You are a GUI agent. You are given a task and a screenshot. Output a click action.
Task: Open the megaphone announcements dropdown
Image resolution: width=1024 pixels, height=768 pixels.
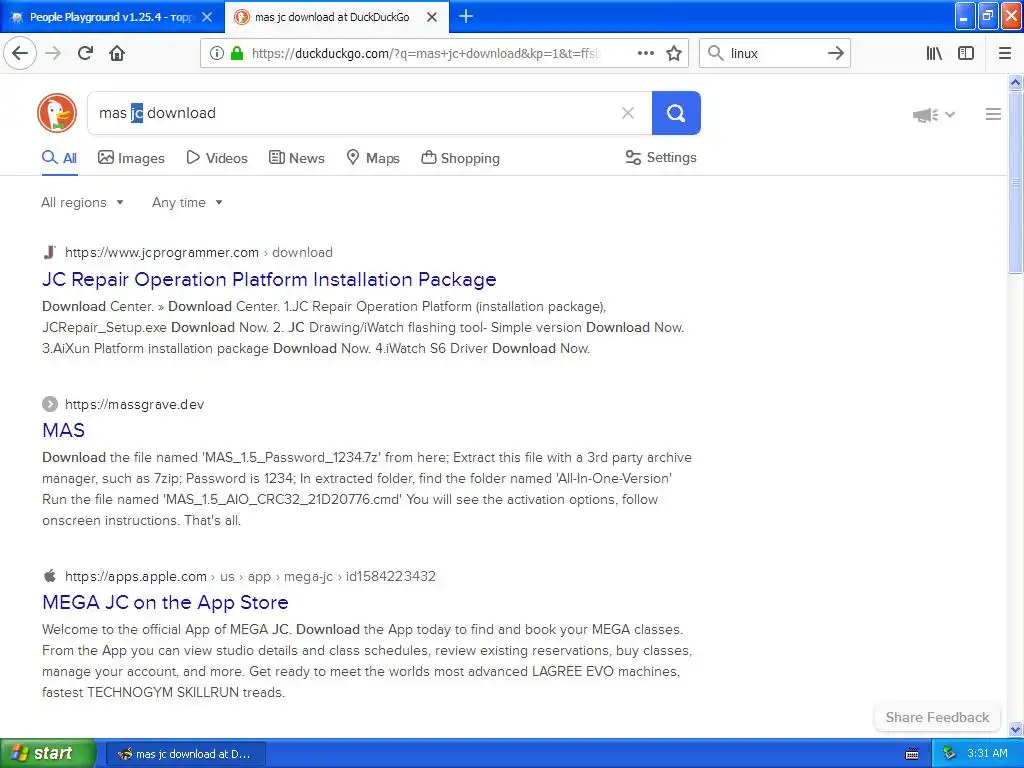(x=933, y=115)
